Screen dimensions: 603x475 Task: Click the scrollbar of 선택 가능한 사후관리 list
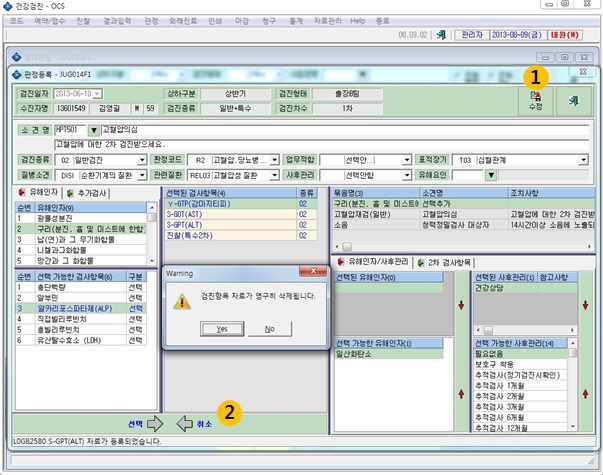pos(572,385)
